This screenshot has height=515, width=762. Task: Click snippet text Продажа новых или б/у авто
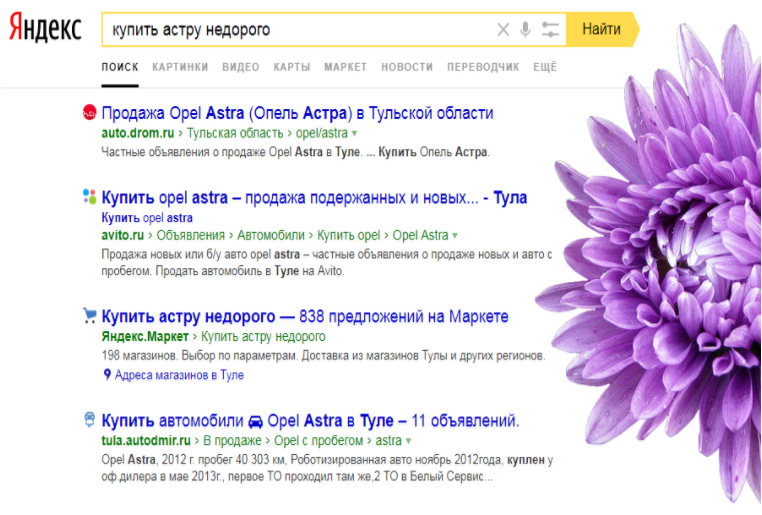[x=174, y=254]
